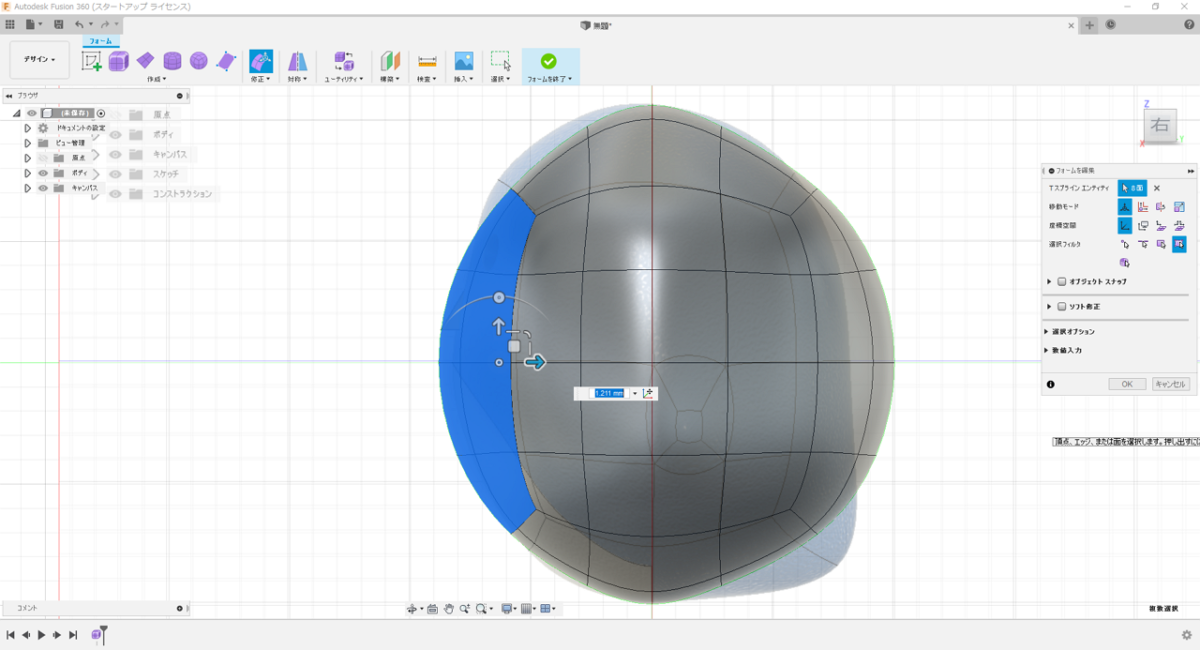Select the body selection filter icon
1200x650 pixels.
click(x=1125, y=262)
